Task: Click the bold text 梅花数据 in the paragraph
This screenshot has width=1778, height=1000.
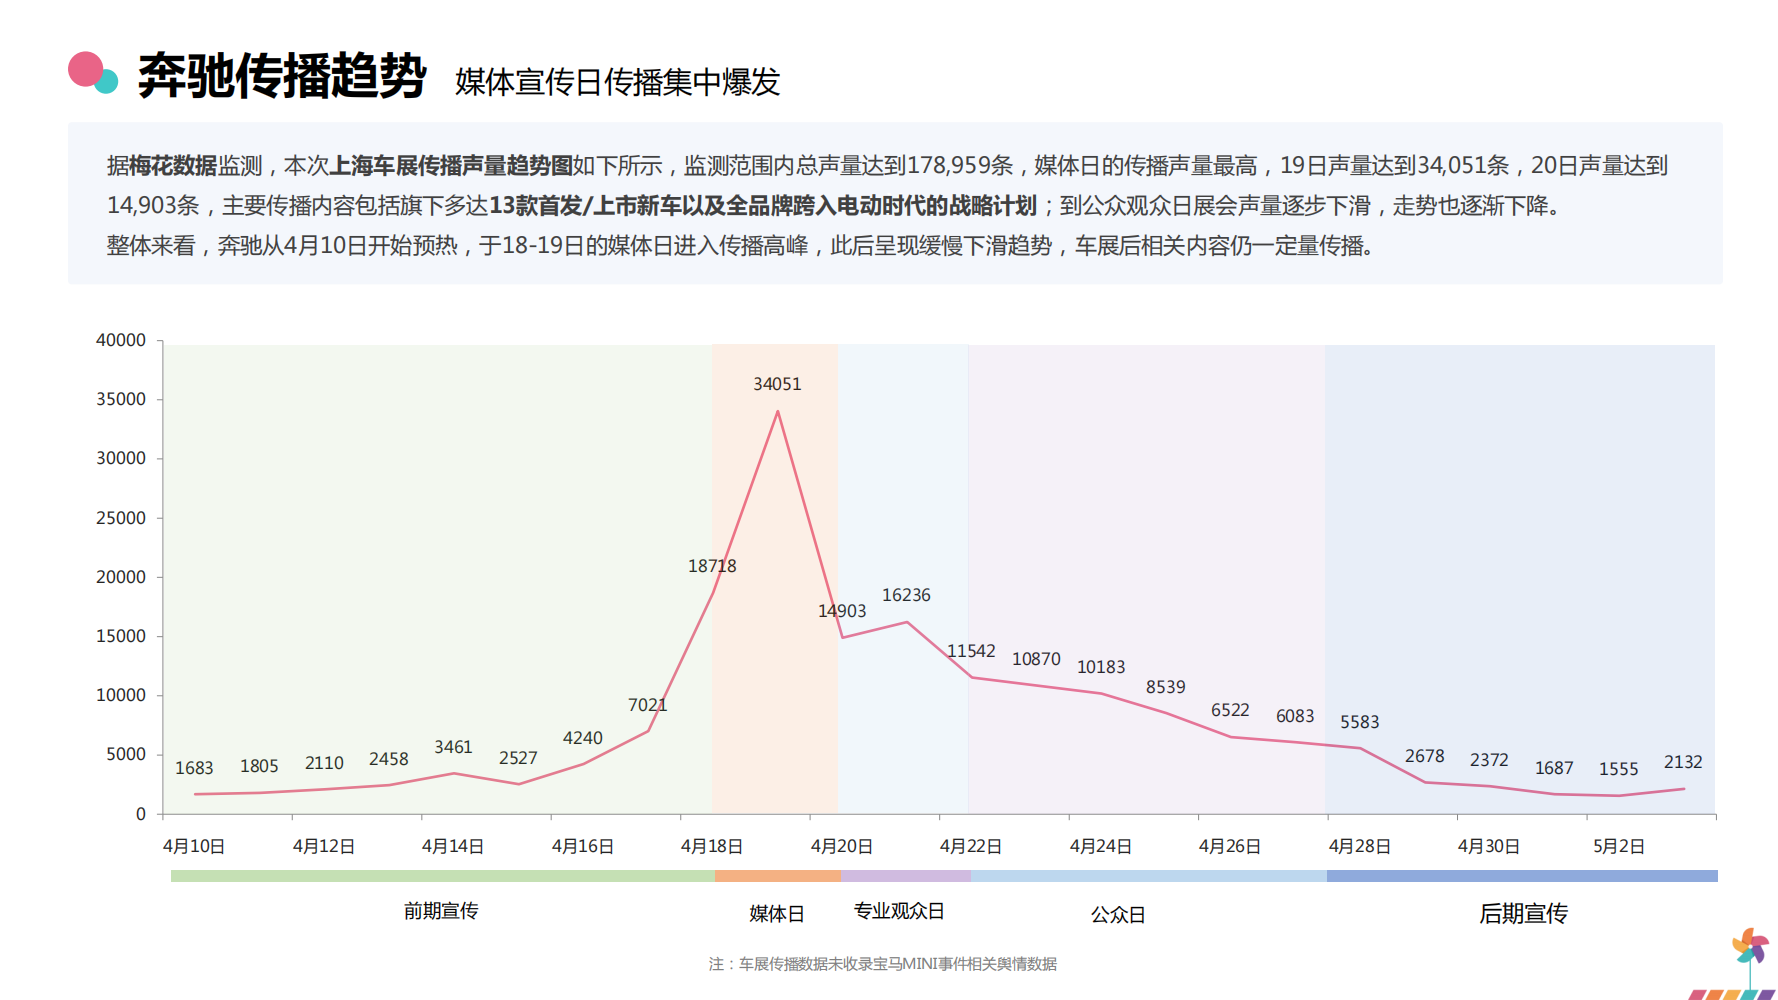Action: [173, 166]
